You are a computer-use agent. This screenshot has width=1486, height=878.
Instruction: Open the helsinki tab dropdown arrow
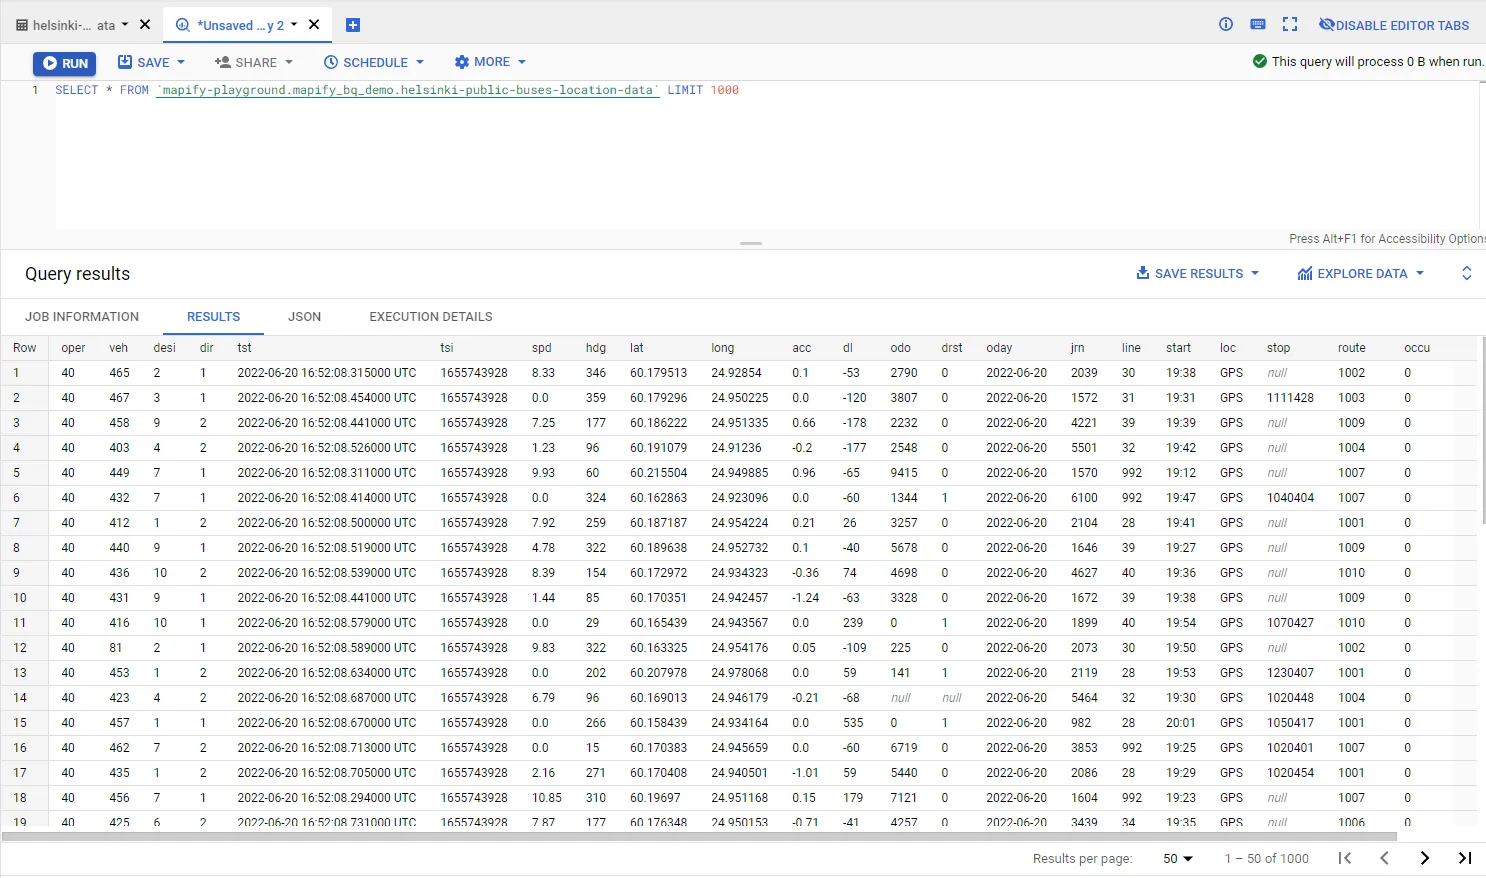(x=125, y=25)
